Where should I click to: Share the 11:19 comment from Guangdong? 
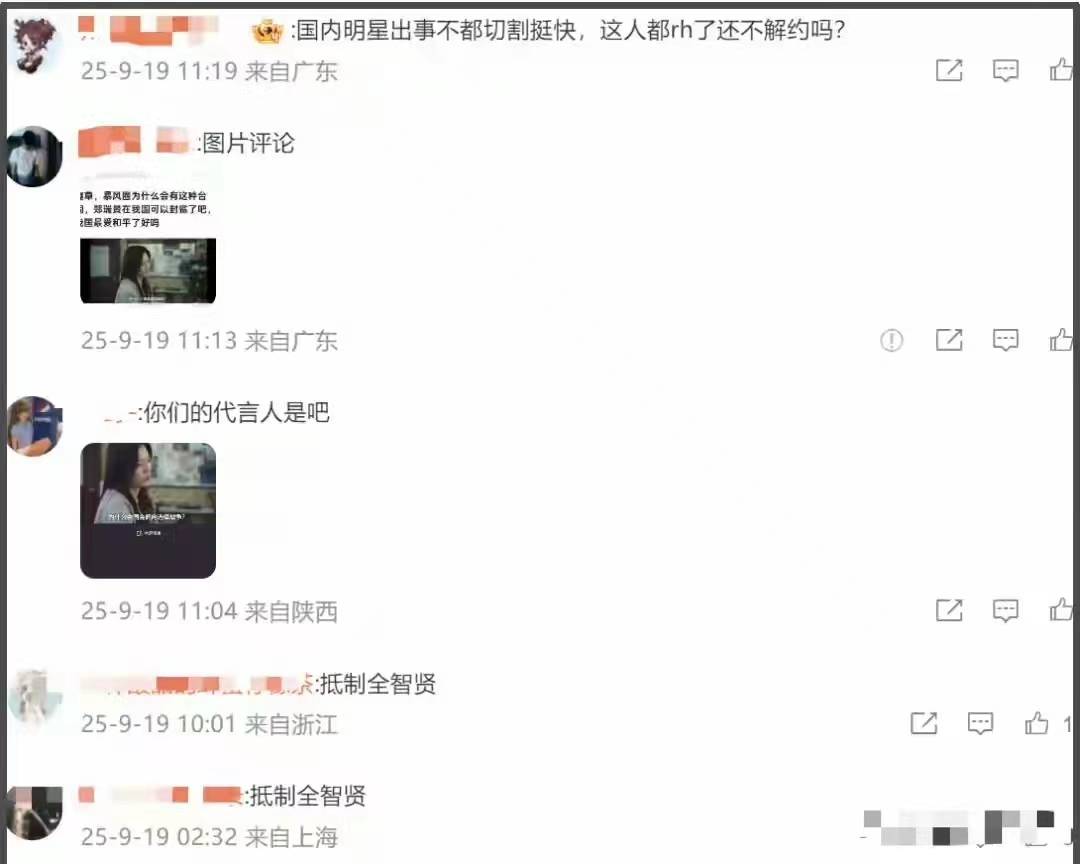pos(948,70)
